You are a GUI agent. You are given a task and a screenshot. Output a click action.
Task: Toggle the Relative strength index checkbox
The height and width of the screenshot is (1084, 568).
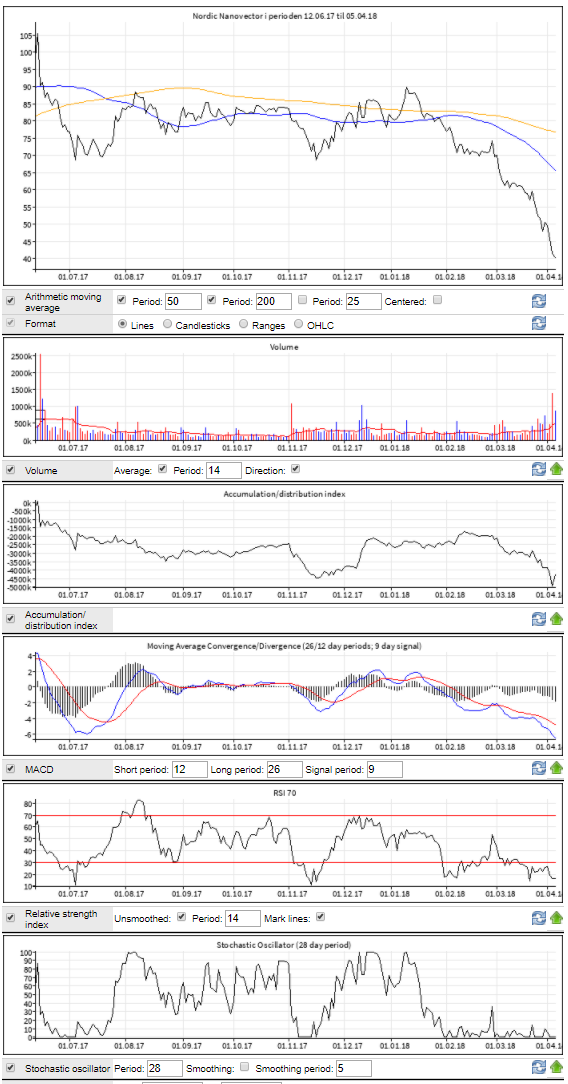coord(10,918)
